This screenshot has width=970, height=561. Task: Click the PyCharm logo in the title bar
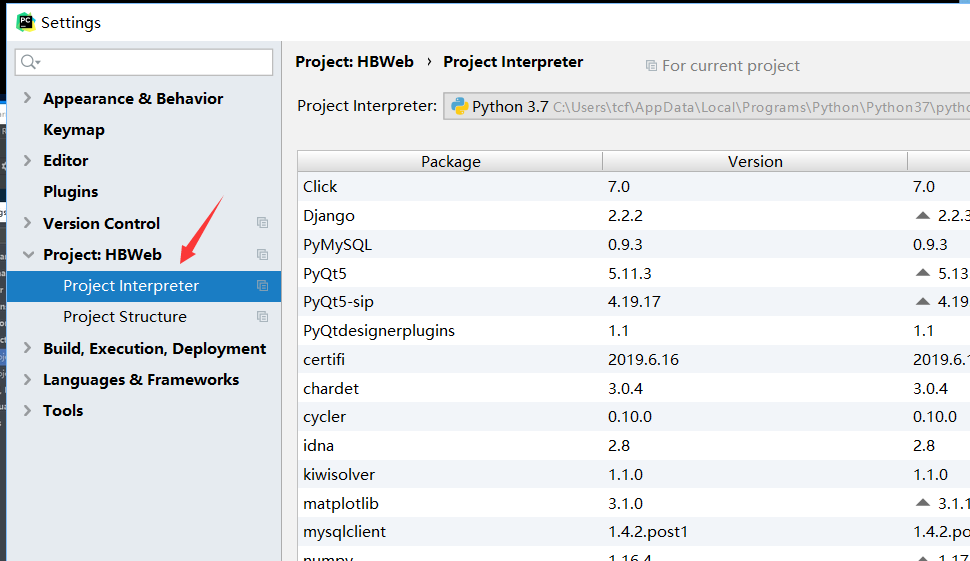pos(25,22)
